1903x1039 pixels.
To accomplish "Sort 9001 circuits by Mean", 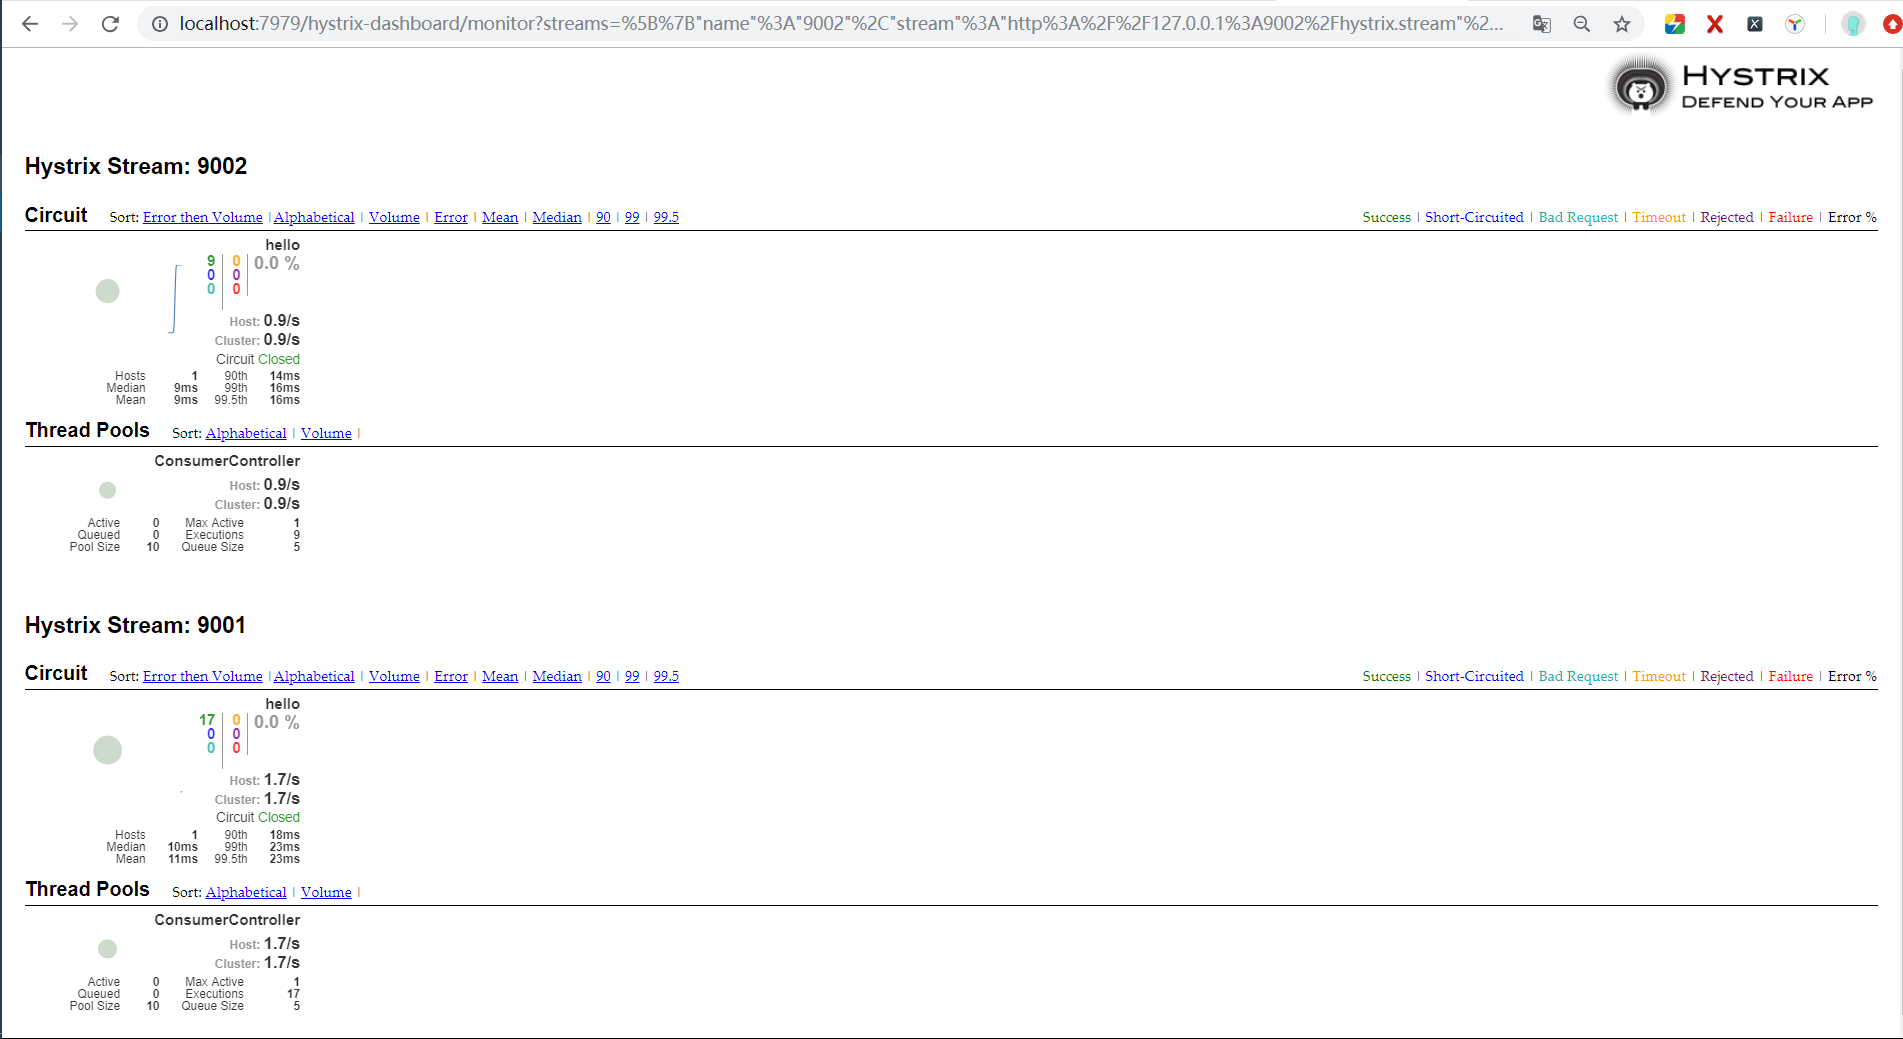I will 500,676.
